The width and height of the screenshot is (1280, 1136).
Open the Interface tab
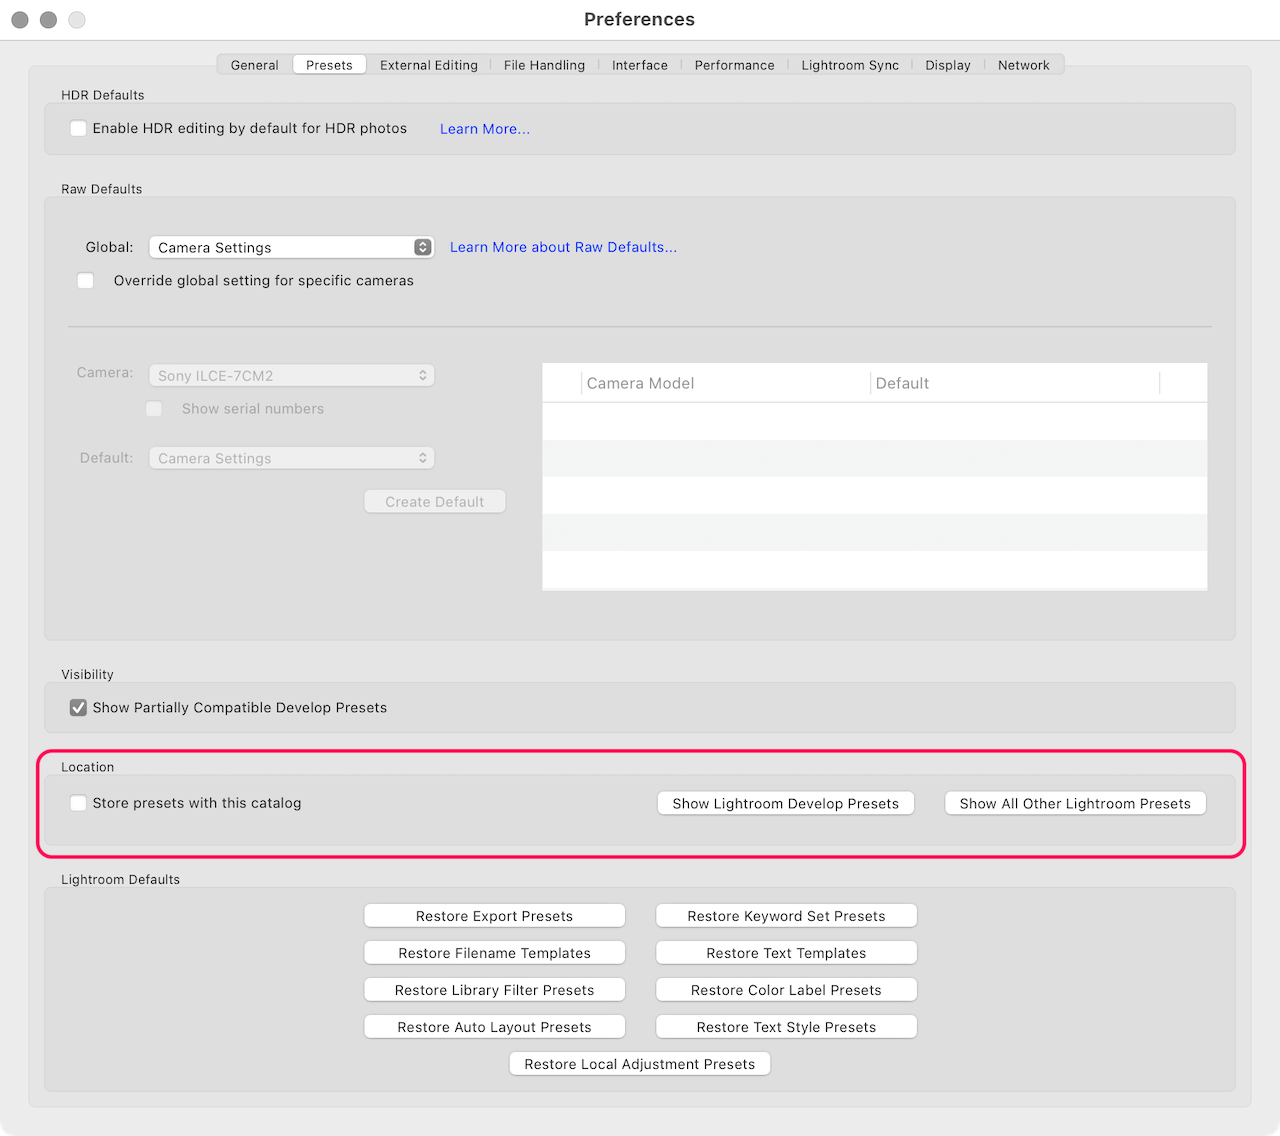pos(640,65)
